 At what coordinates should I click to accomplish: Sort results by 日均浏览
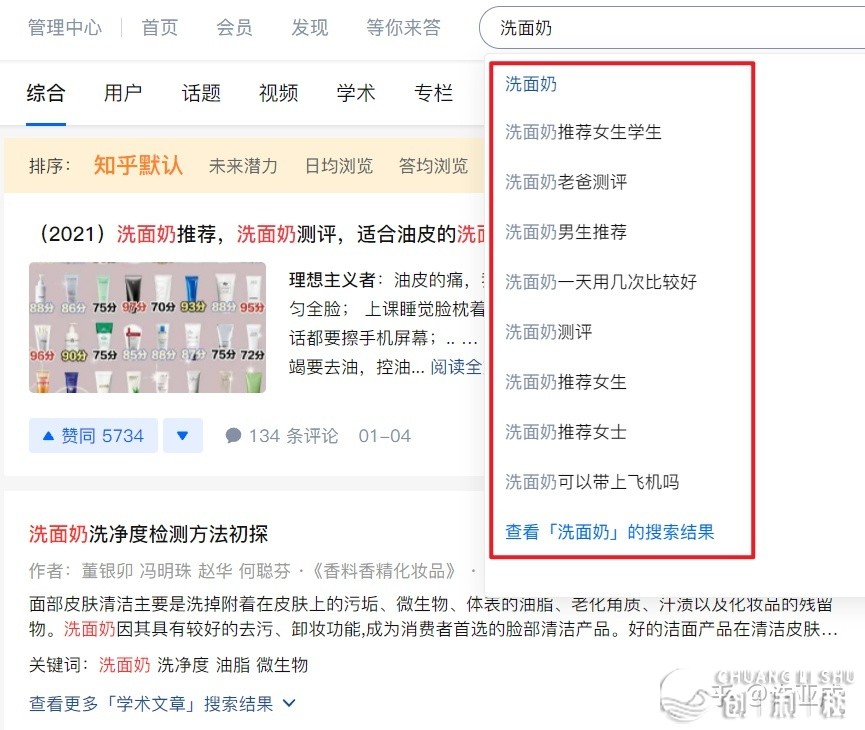pos(339,166)
